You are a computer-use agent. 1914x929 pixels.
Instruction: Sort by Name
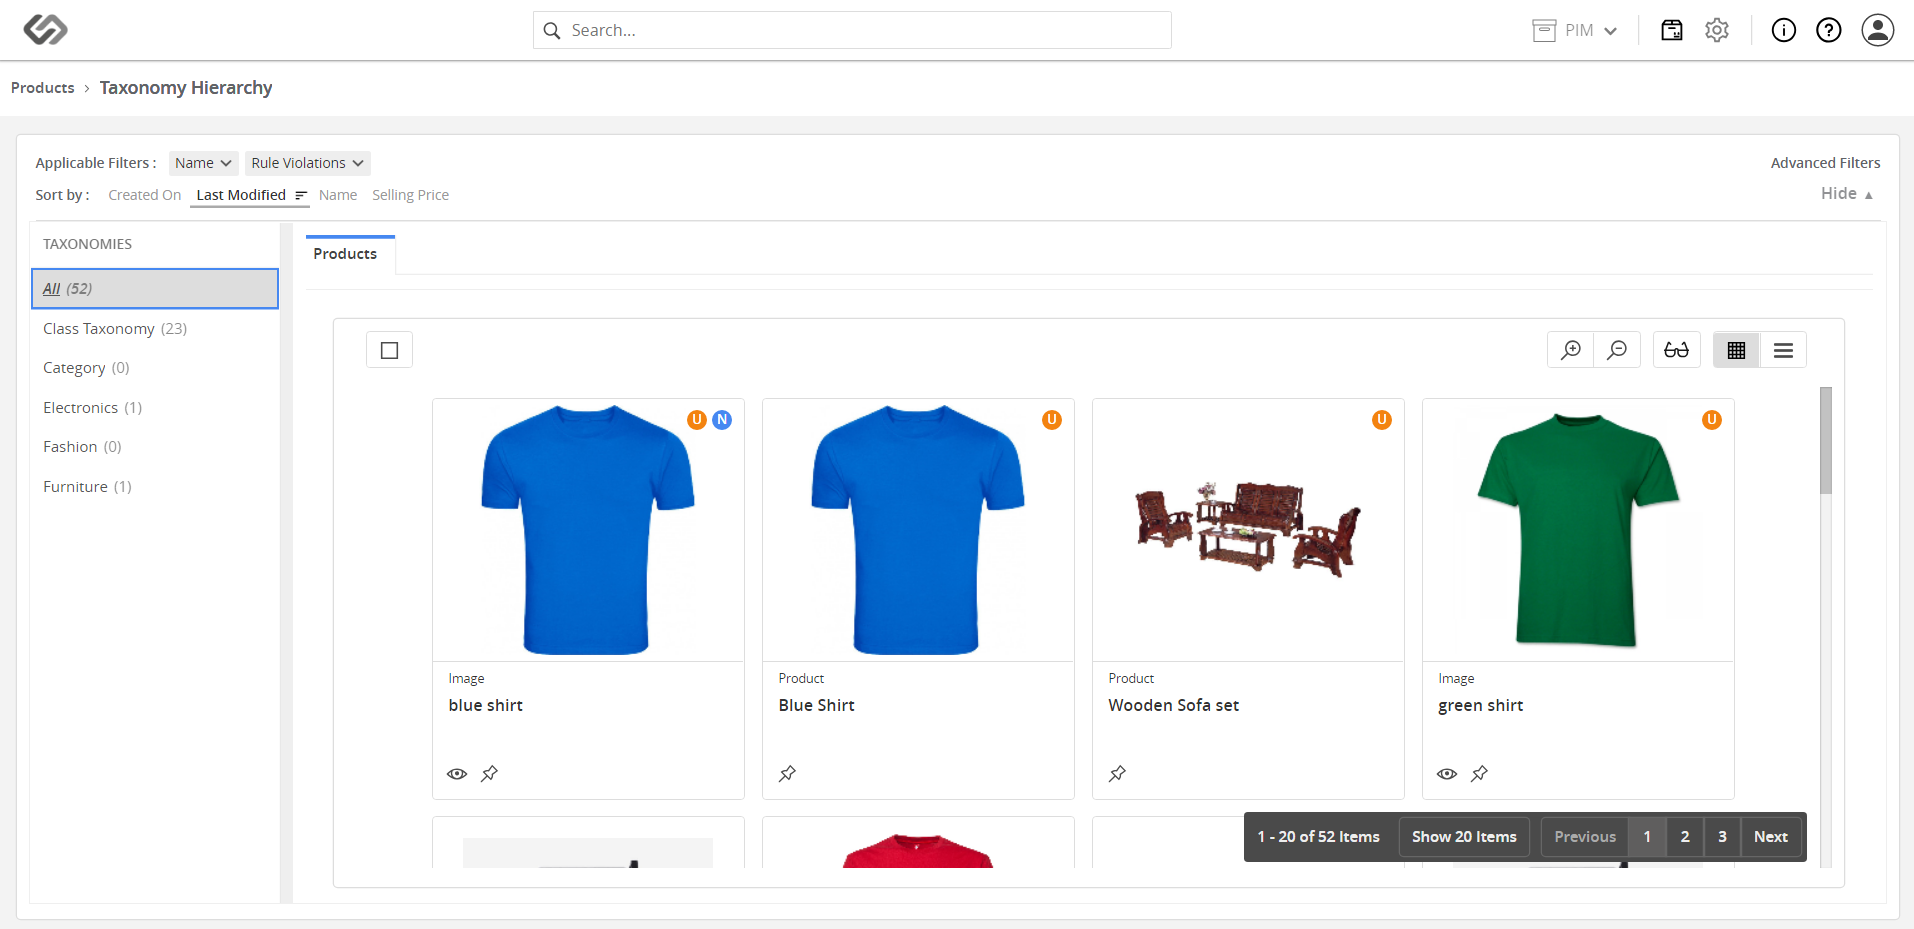(x=338, y=195)
